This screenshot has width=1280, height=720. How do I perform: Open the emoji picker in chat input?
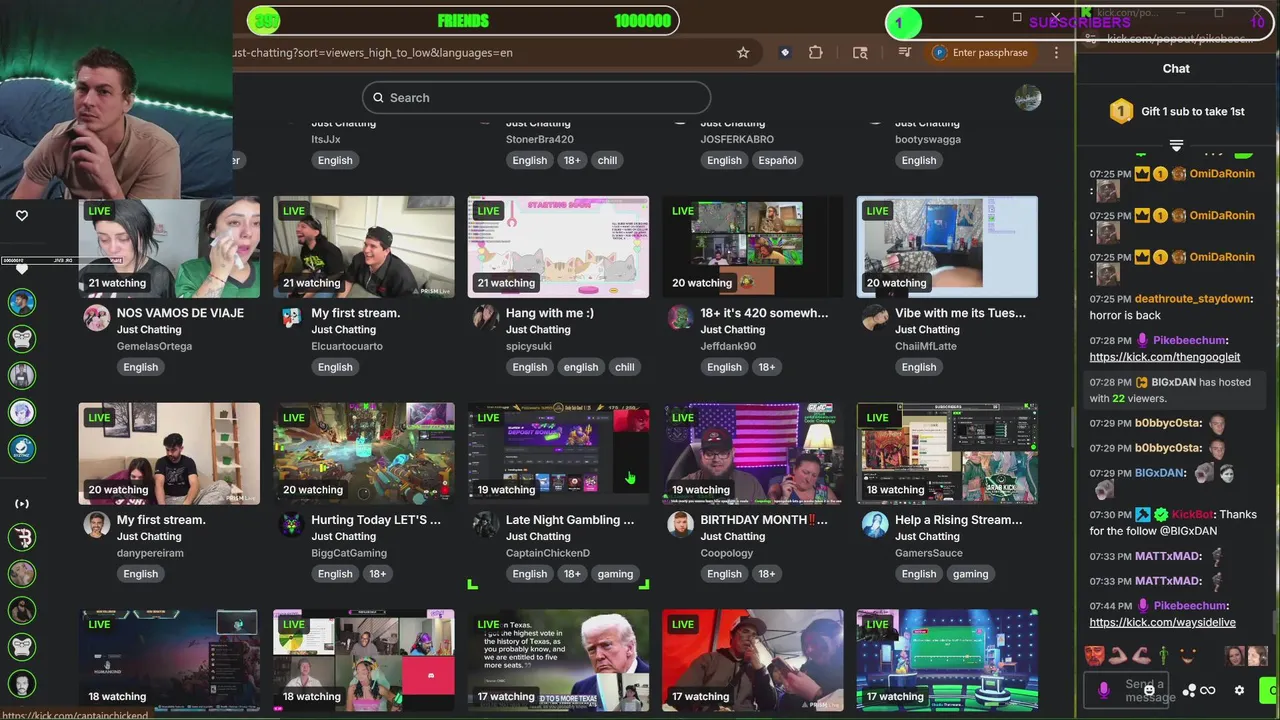(1150, 690)
